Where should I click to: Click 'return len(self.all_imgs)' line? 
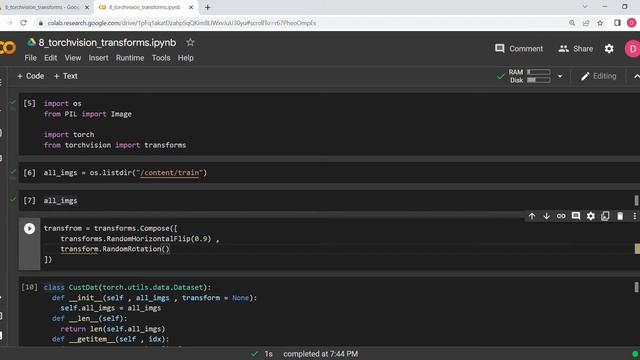[x=113, y=329]
